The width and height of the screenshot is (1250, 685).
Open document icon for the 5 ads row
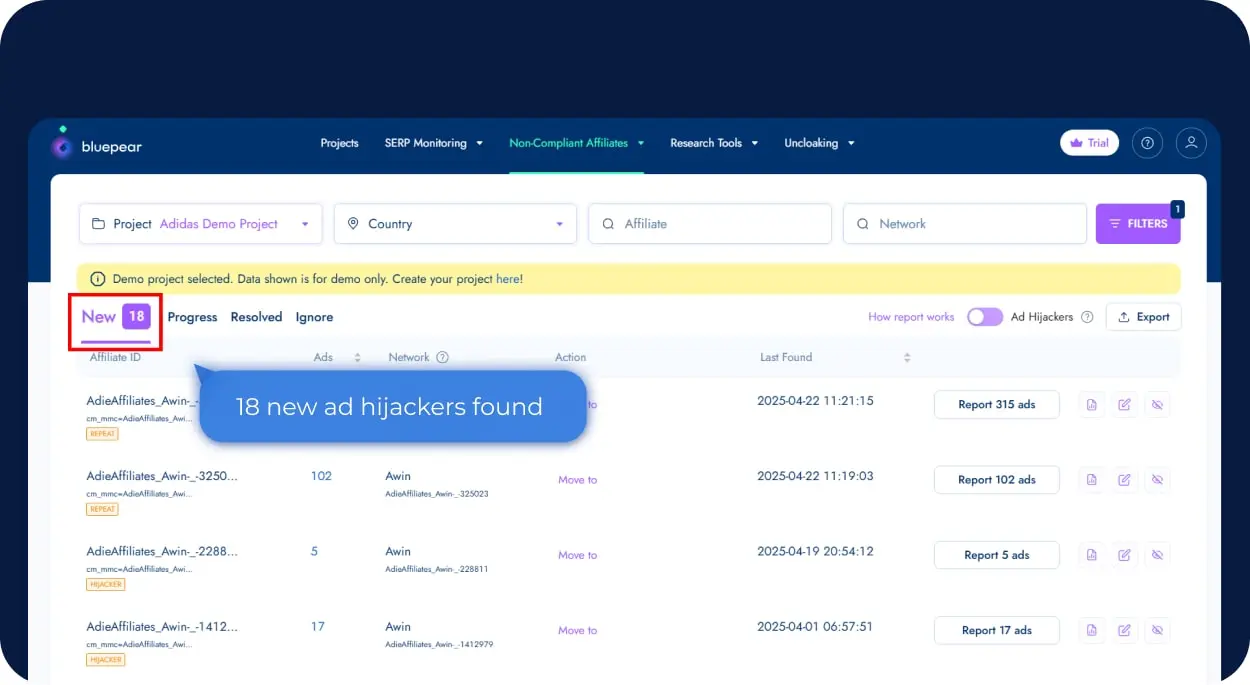(1092, 555)
